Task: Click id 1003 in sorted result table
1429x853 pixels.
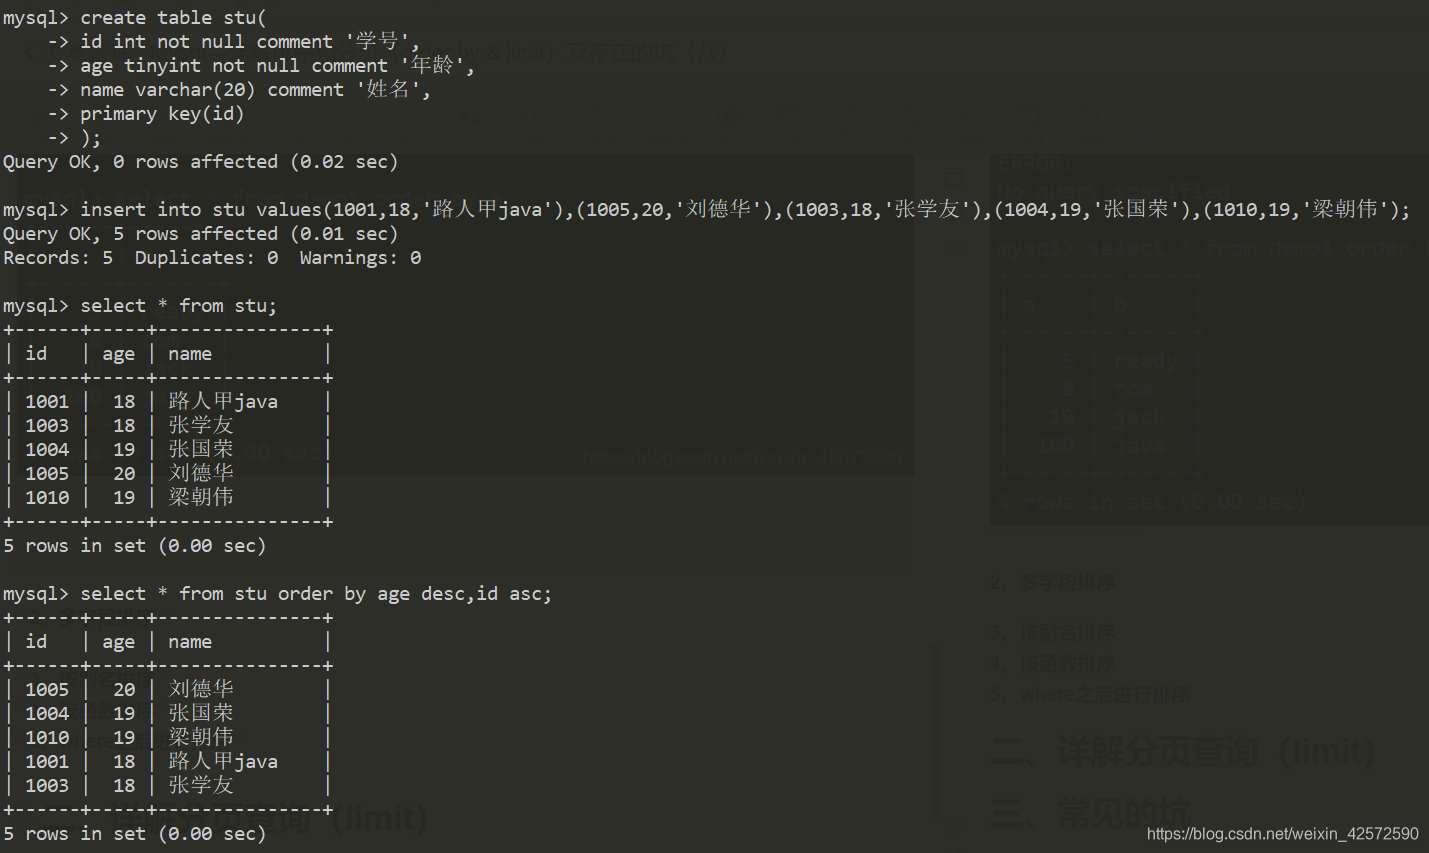Action: pos(47,786)
